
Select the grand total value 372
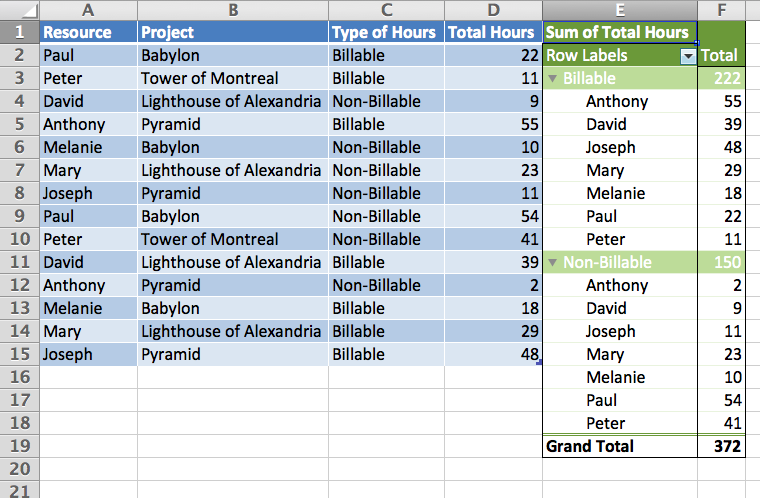point(722,446)
